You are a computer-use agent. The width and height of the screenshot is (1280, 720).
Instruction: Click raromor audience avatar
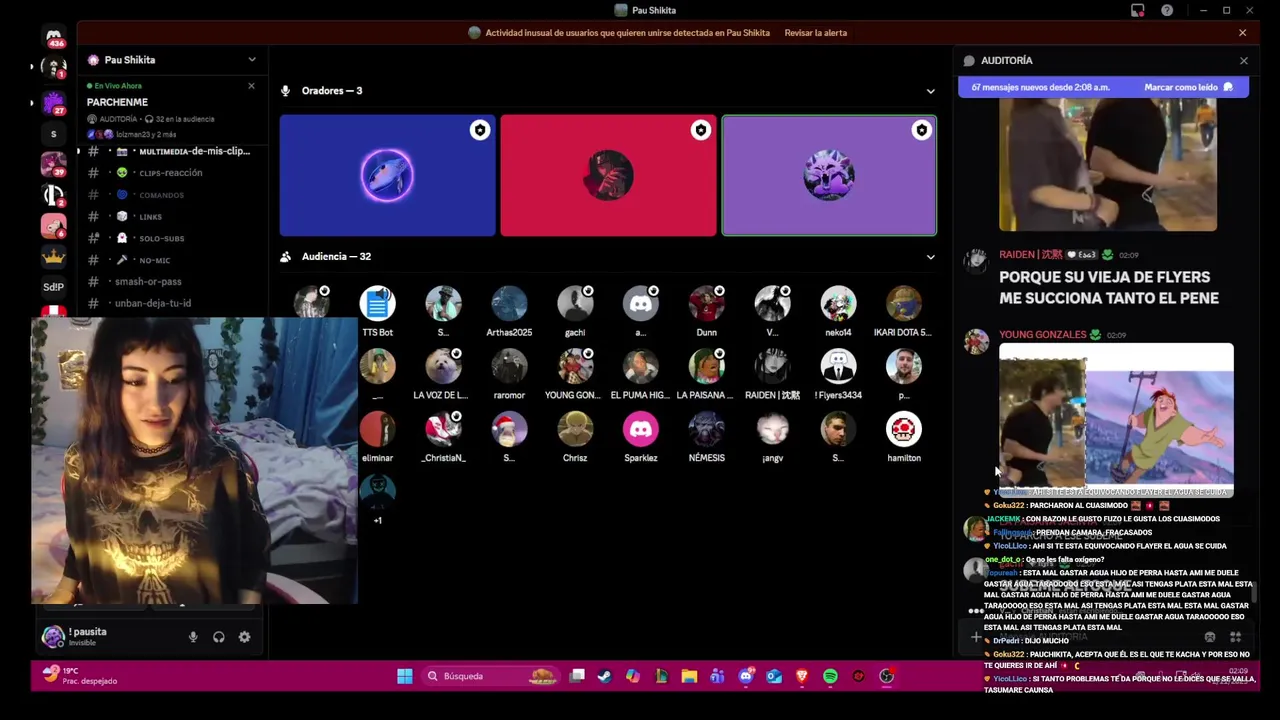[x=509, y=367]
